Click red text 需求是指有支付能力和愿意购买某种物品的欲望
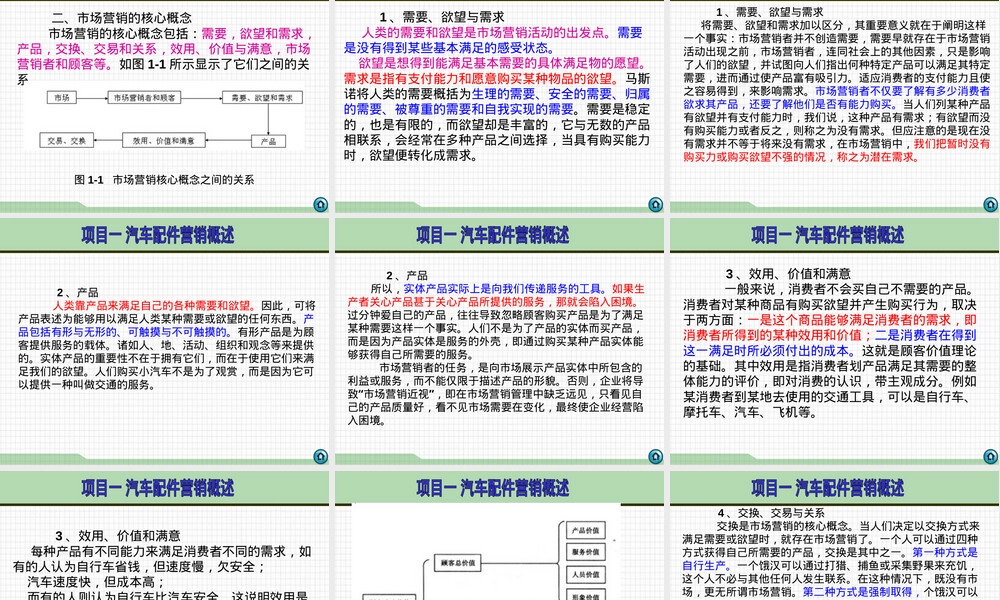The image size is (1000, 600). [481, 78]
